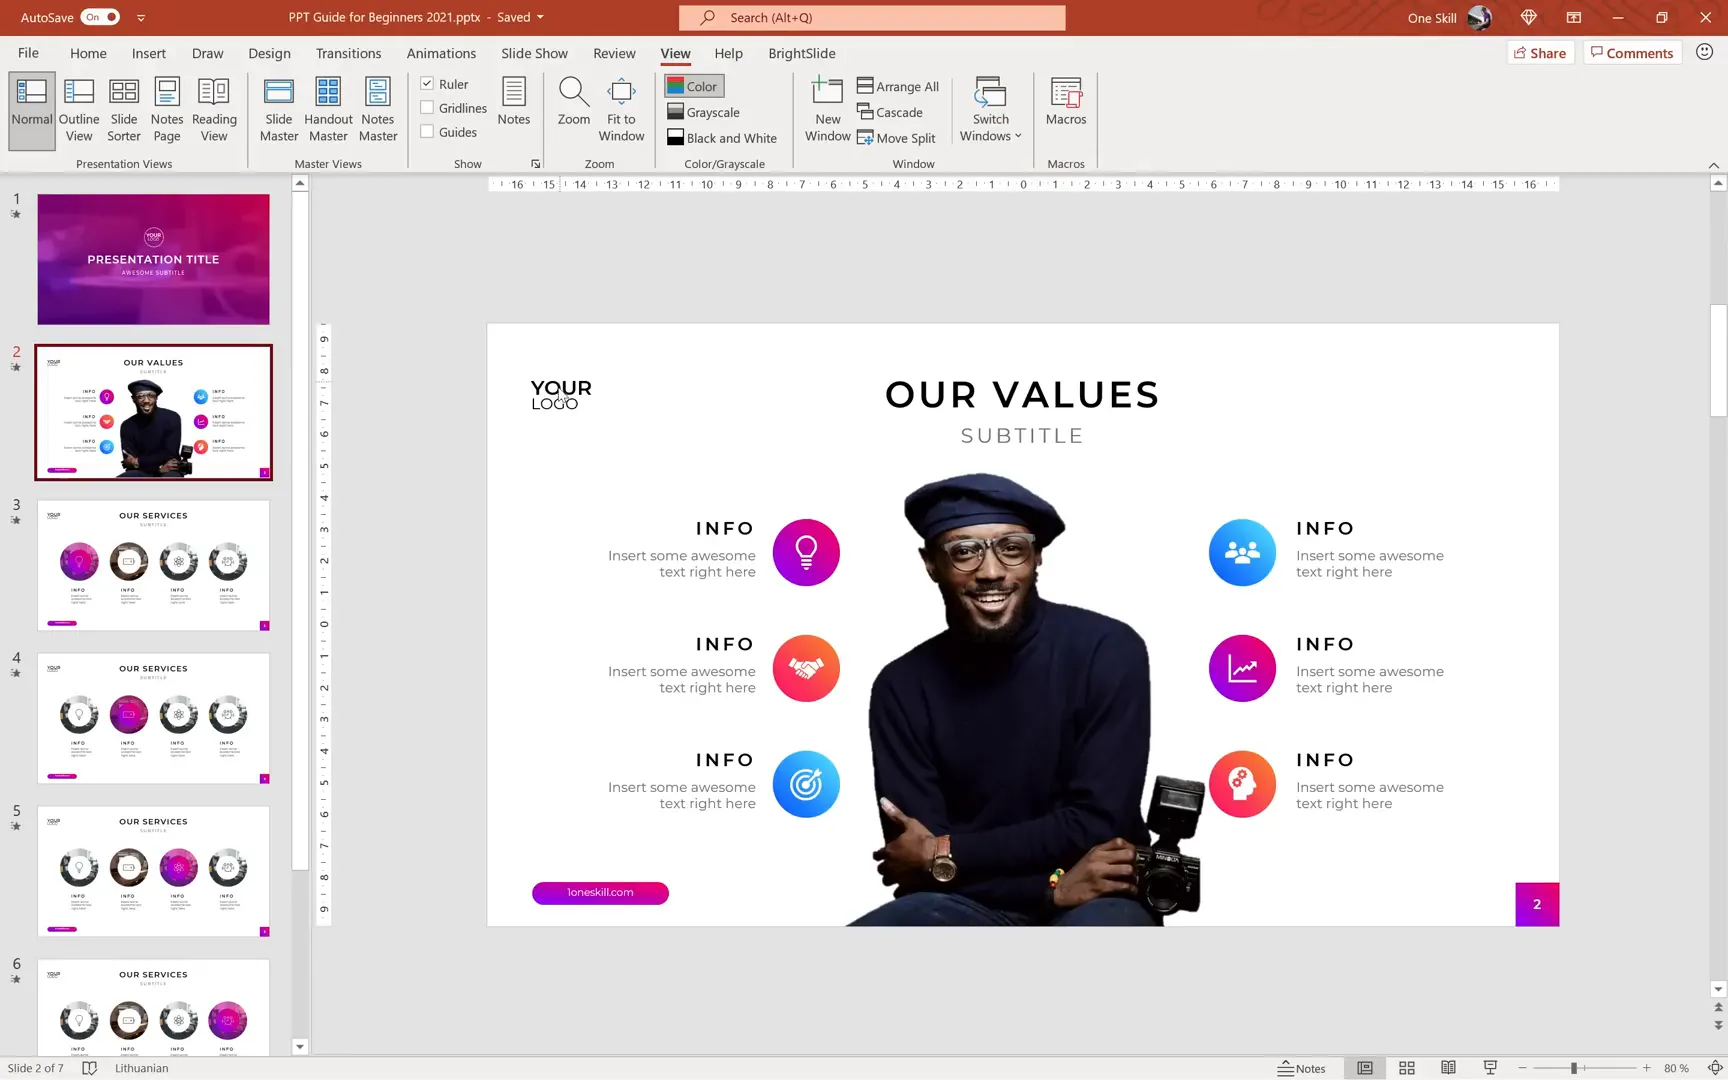The image size is (1728, 1080).
Task: Open the Microsoft premium diamond icon
Action: point(1528,17)
